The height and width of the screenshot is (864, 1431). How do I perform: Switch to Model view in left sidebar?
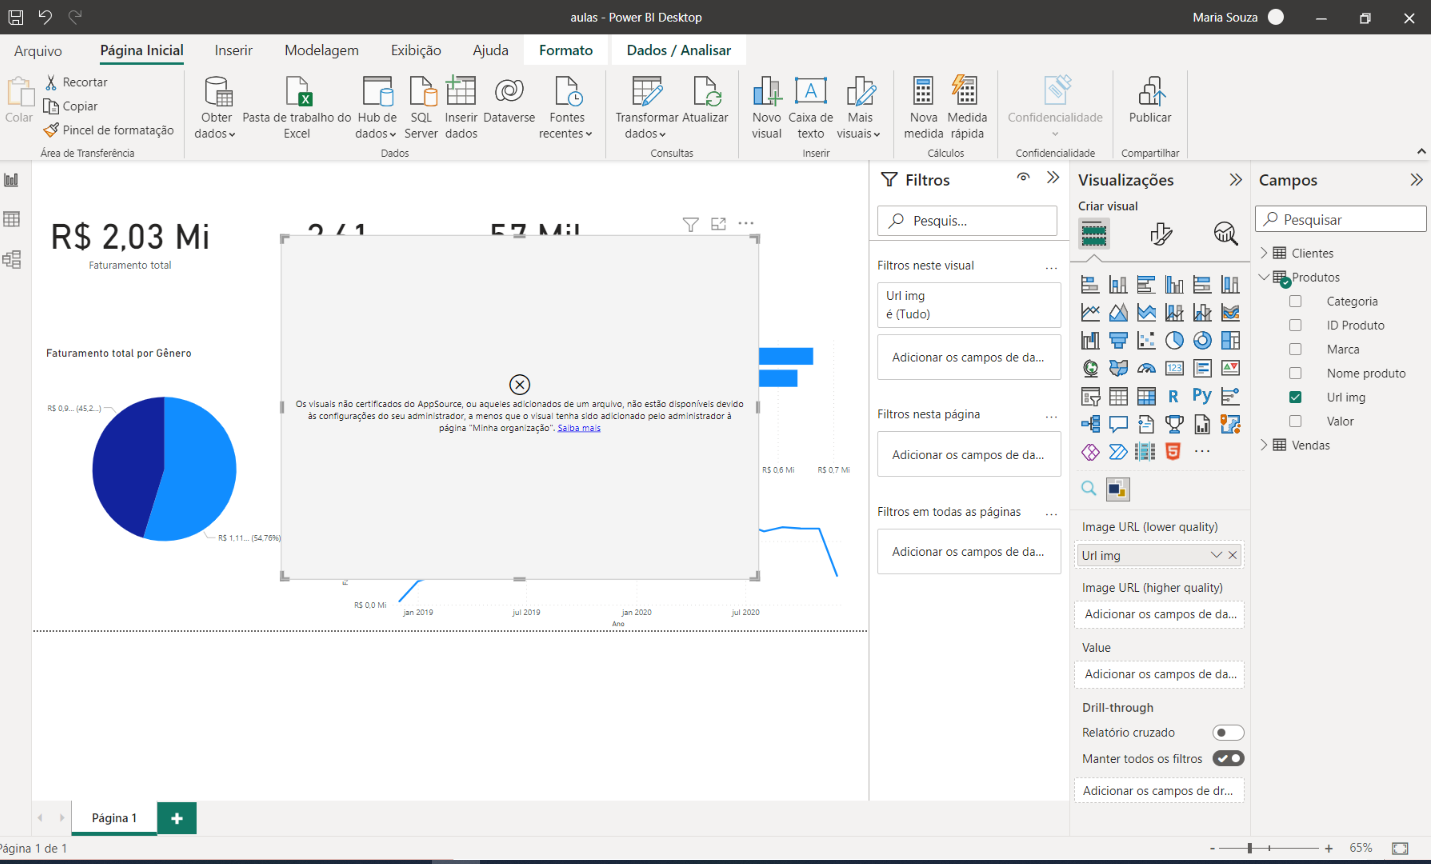click(x=12, y=260)
